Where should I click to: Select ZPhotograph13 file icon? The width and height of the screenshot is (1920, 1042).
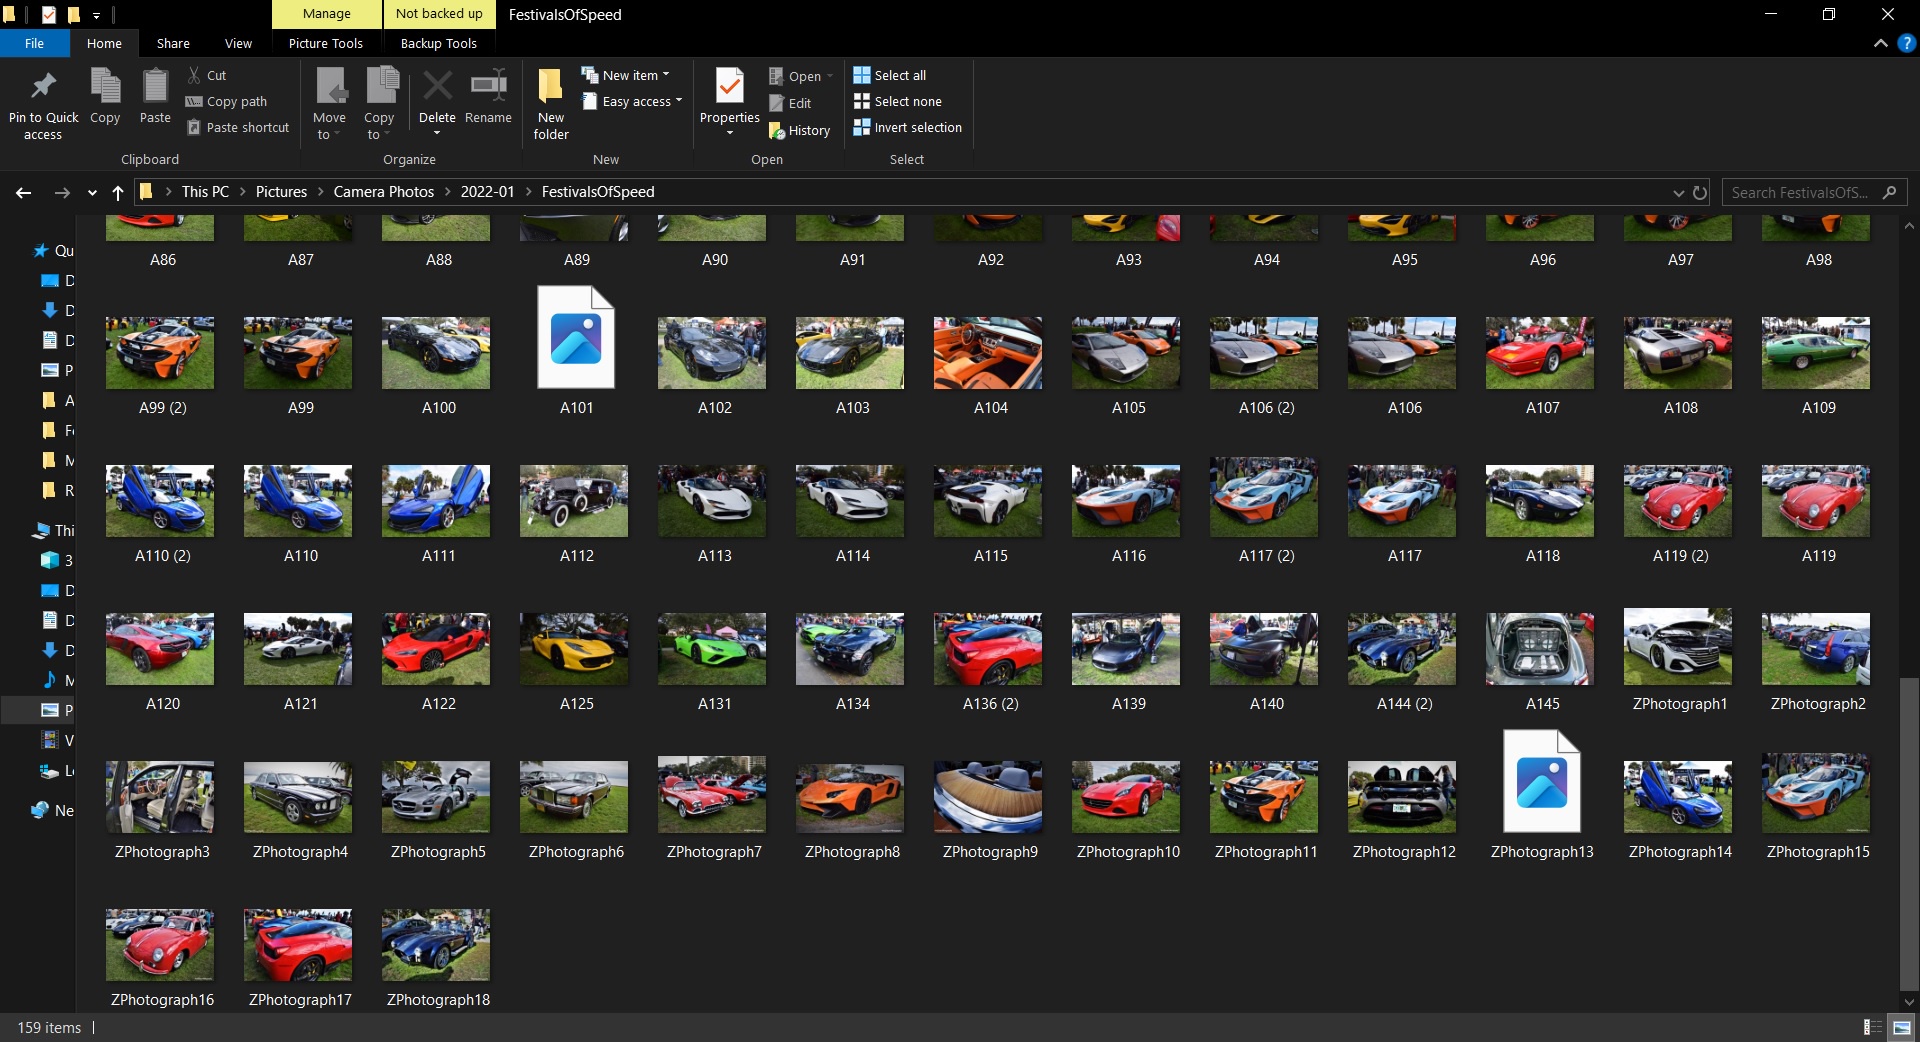(x=1542, y=781)
